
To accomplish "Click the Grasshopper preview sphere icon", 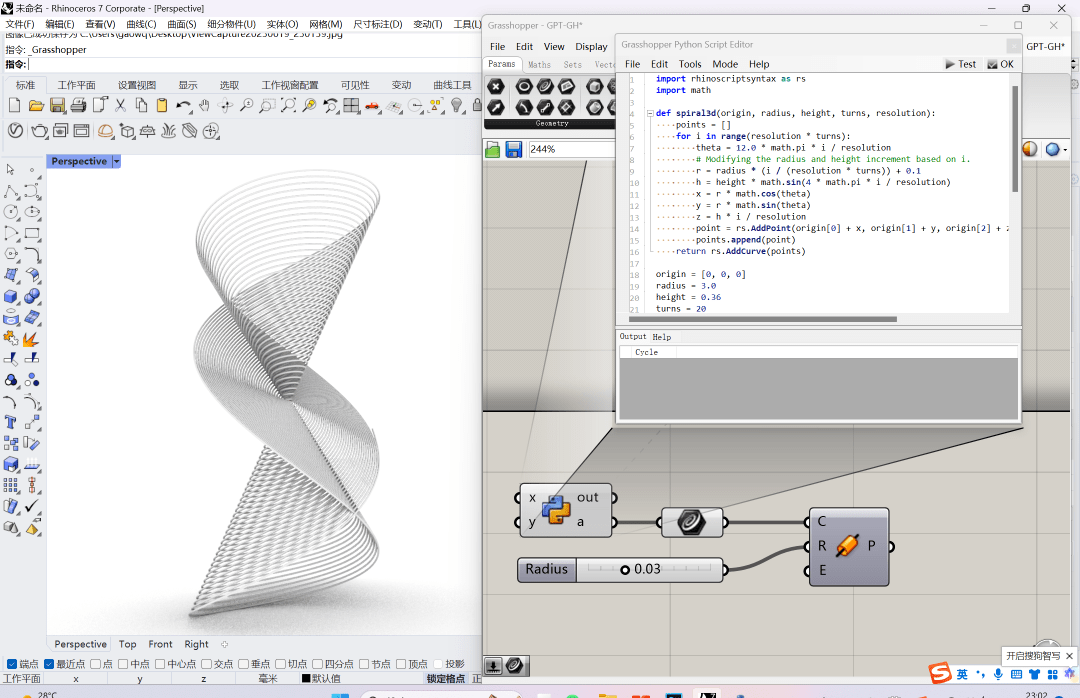I will click(1030, 150).
